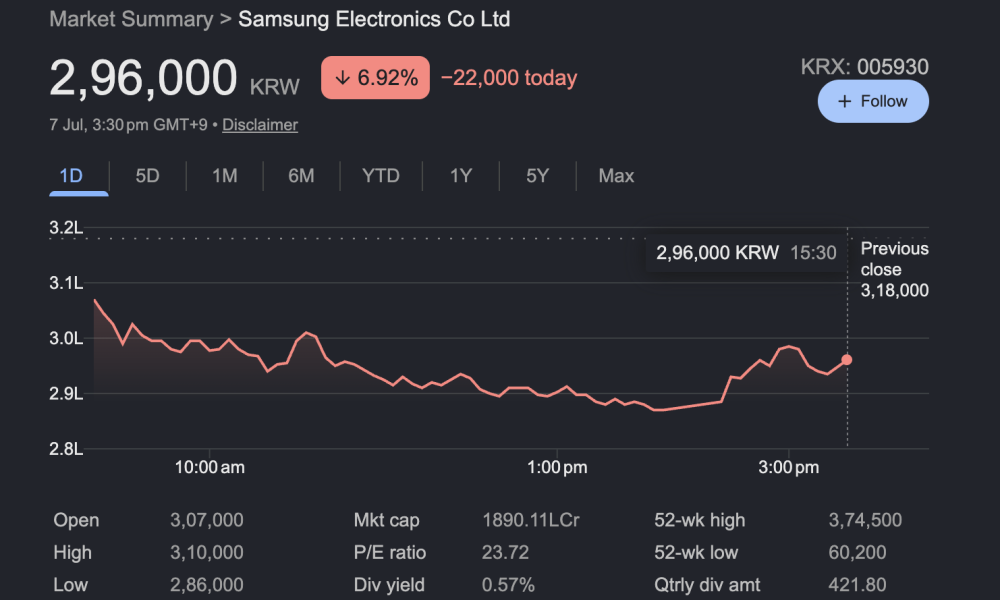Click the 2.9L y-axis label
Image resolution: width=1000 pixels, height=600 pixels.
pyautogui.click(x=66, y=394)
